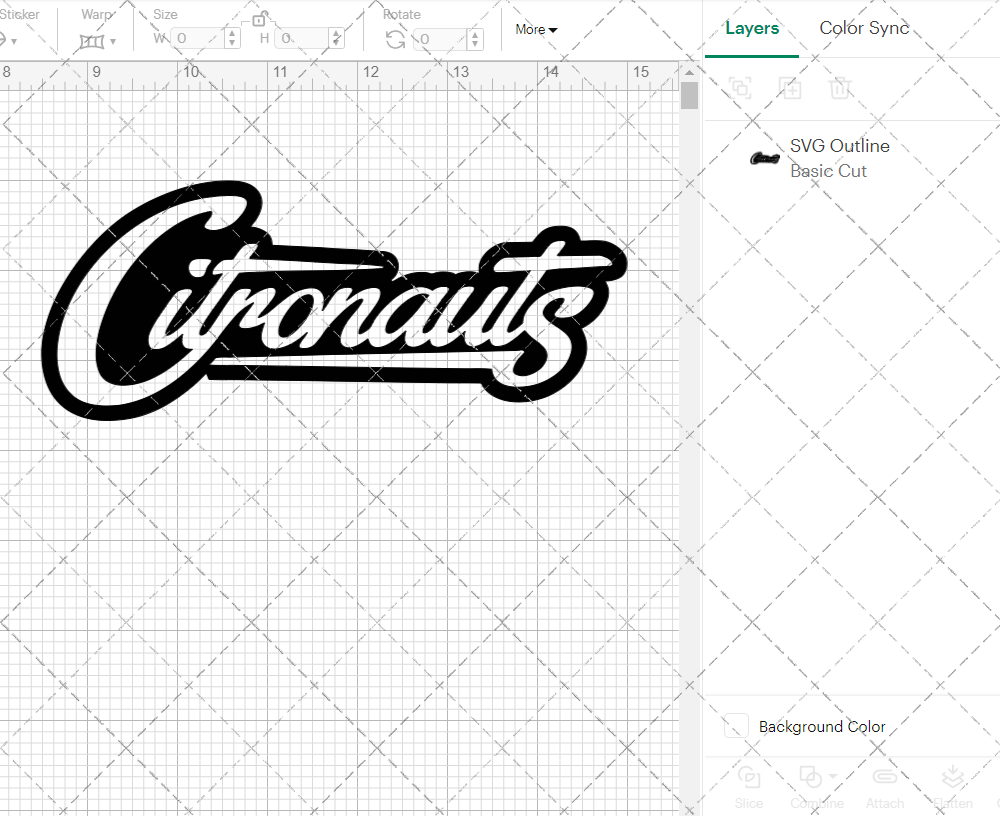Click the SVG Outline layer thumbnail
The image size is (1000, 816).
[764, 158]
